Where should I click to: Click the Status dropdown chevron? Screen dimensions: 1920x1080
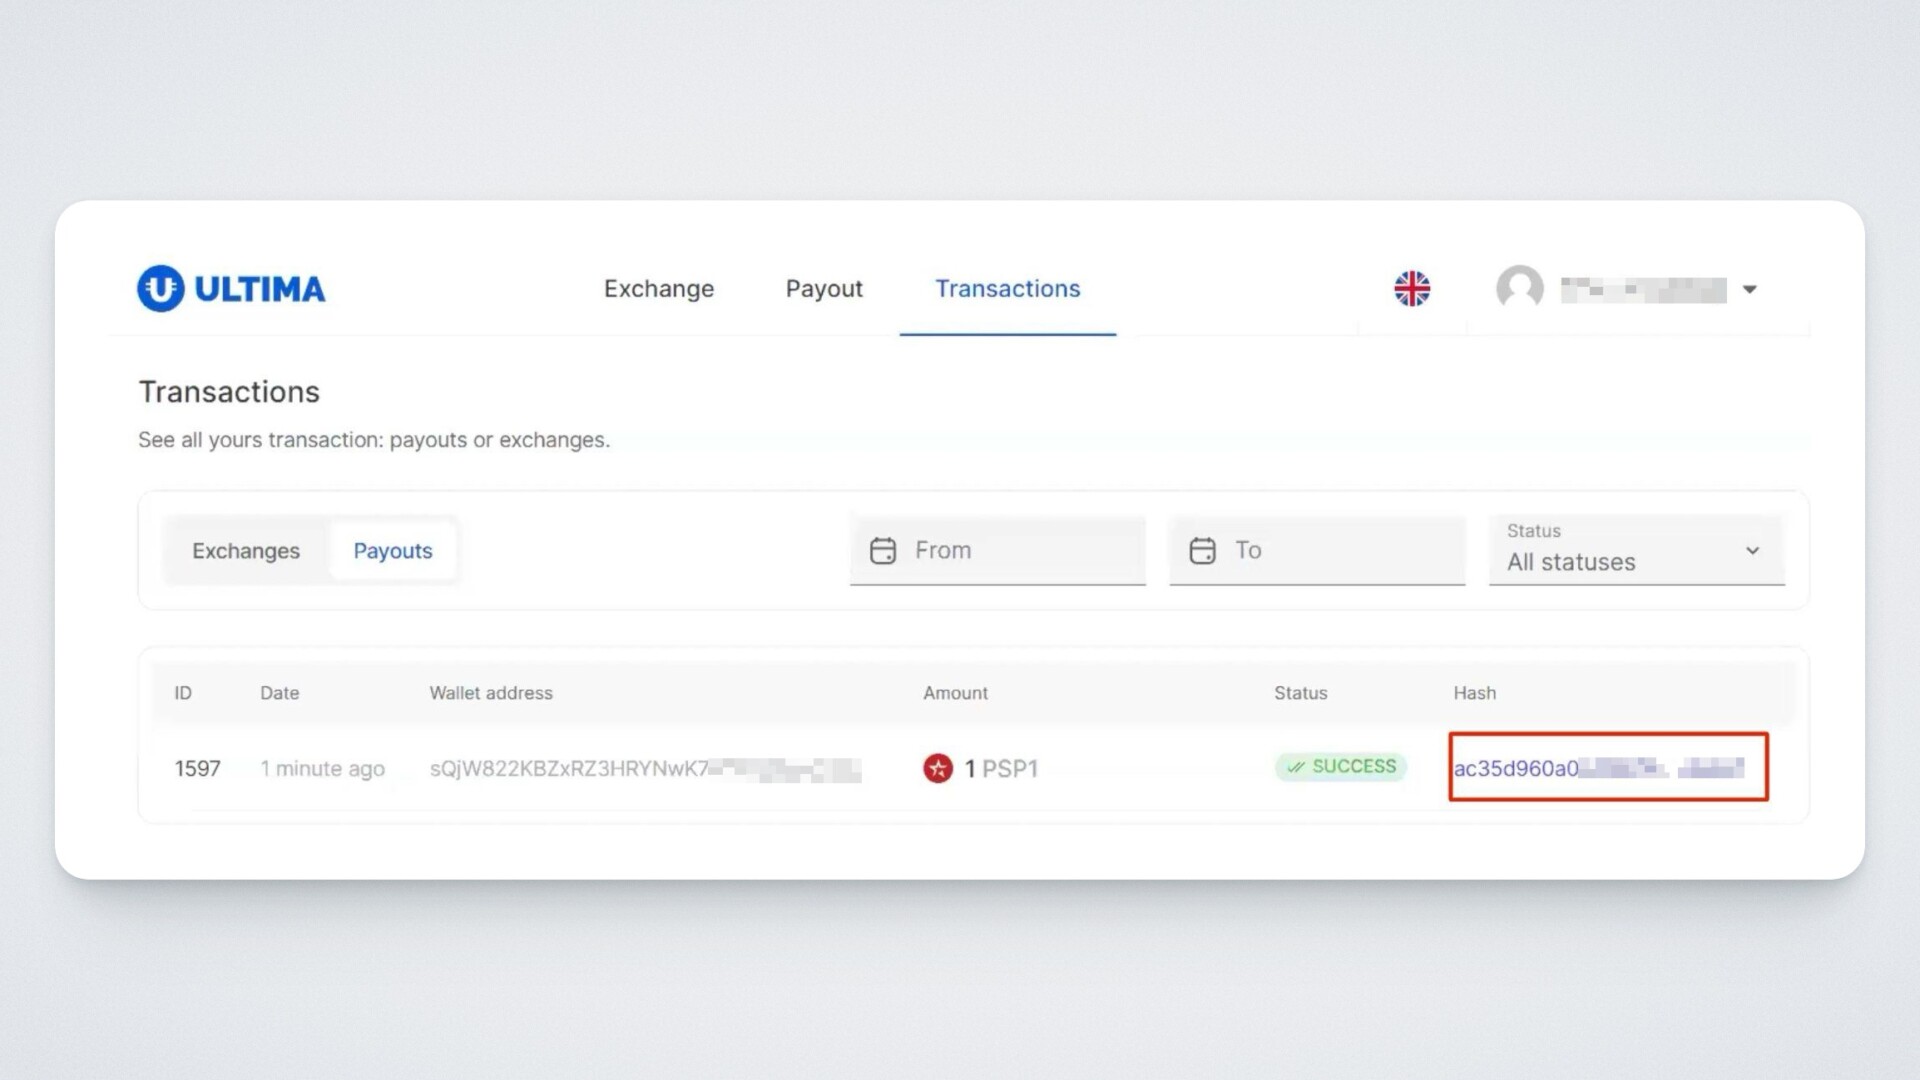1752,551
